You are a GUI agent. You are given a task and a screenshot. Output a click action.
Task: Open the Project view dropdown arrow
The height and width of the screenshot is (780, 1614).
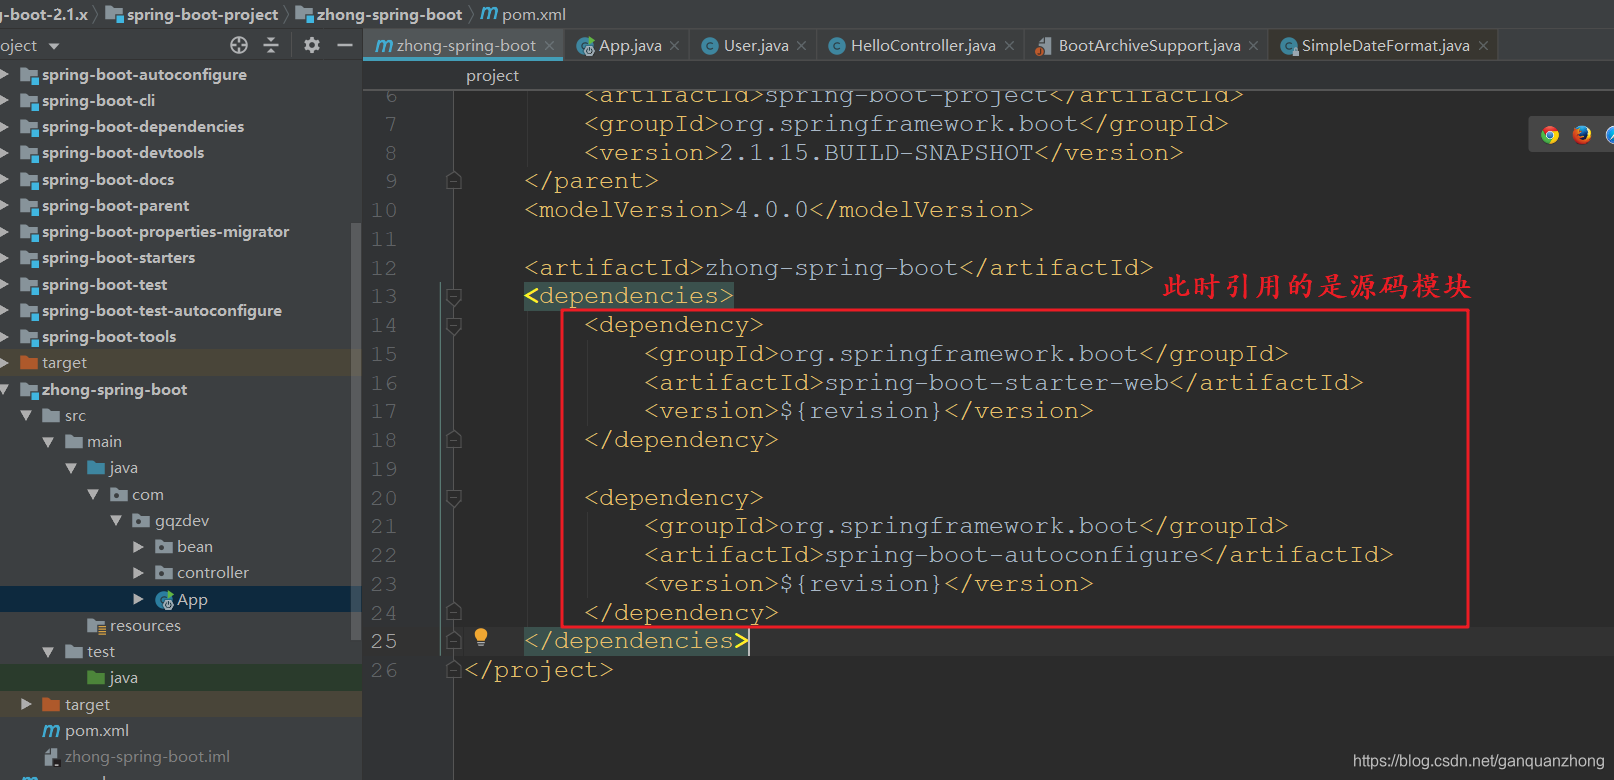[x=54, y=46]
